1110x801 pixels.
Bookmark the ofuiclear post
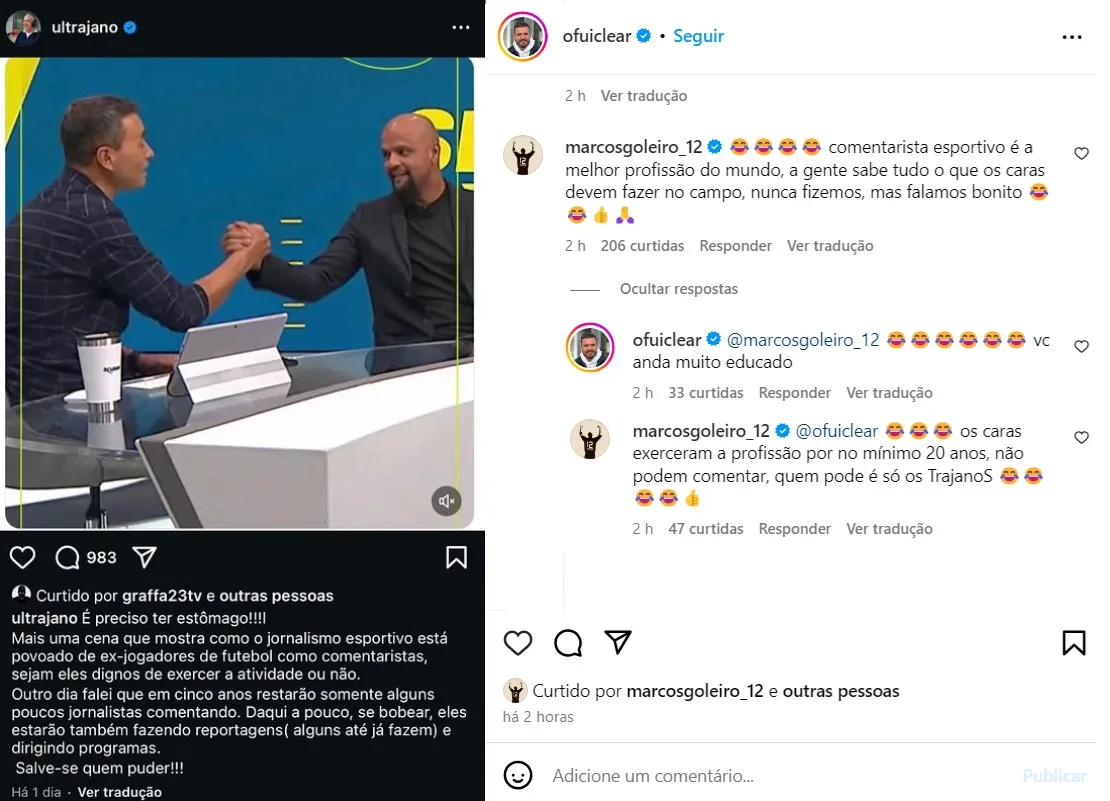click(1074, 642)
